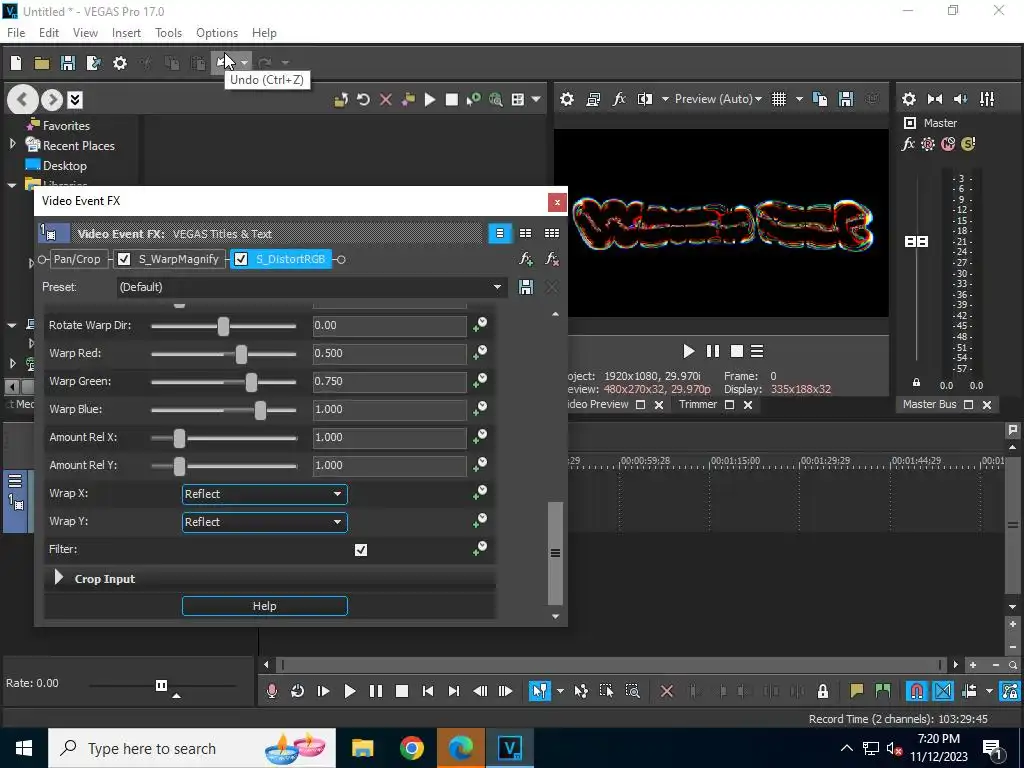Expand the Crop Input section
1024x768 pixels.
tap(59, 577)
